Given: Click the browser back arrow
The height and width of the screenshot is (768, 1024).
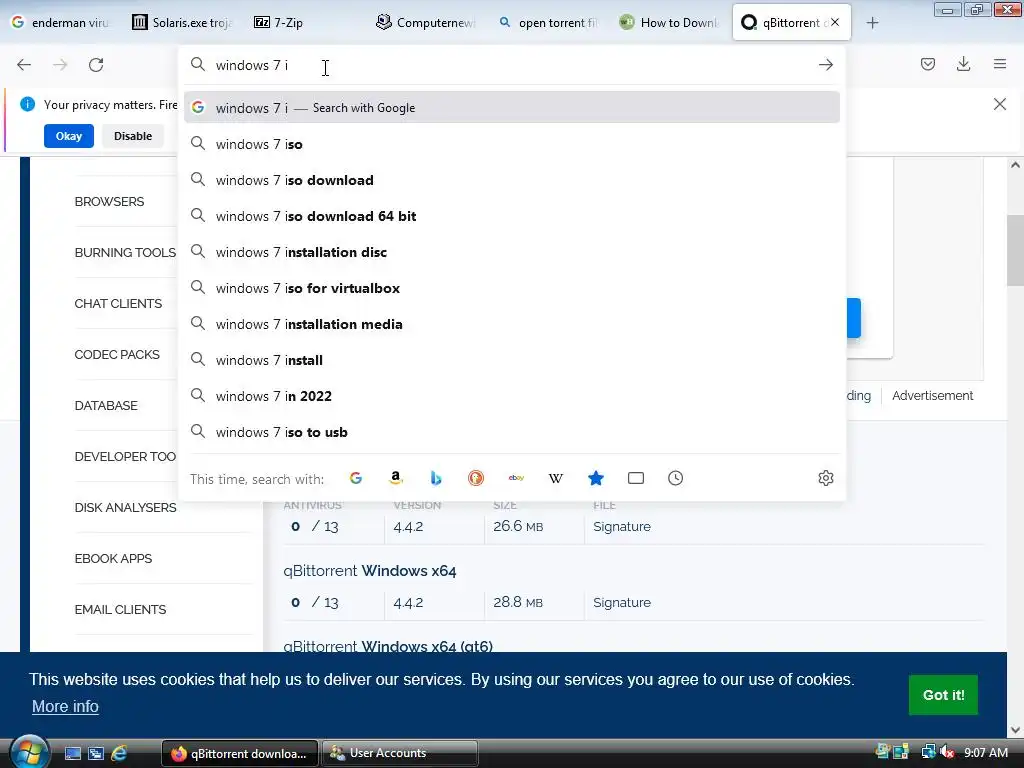Looking at the screenshot, I should coord(24,65).
